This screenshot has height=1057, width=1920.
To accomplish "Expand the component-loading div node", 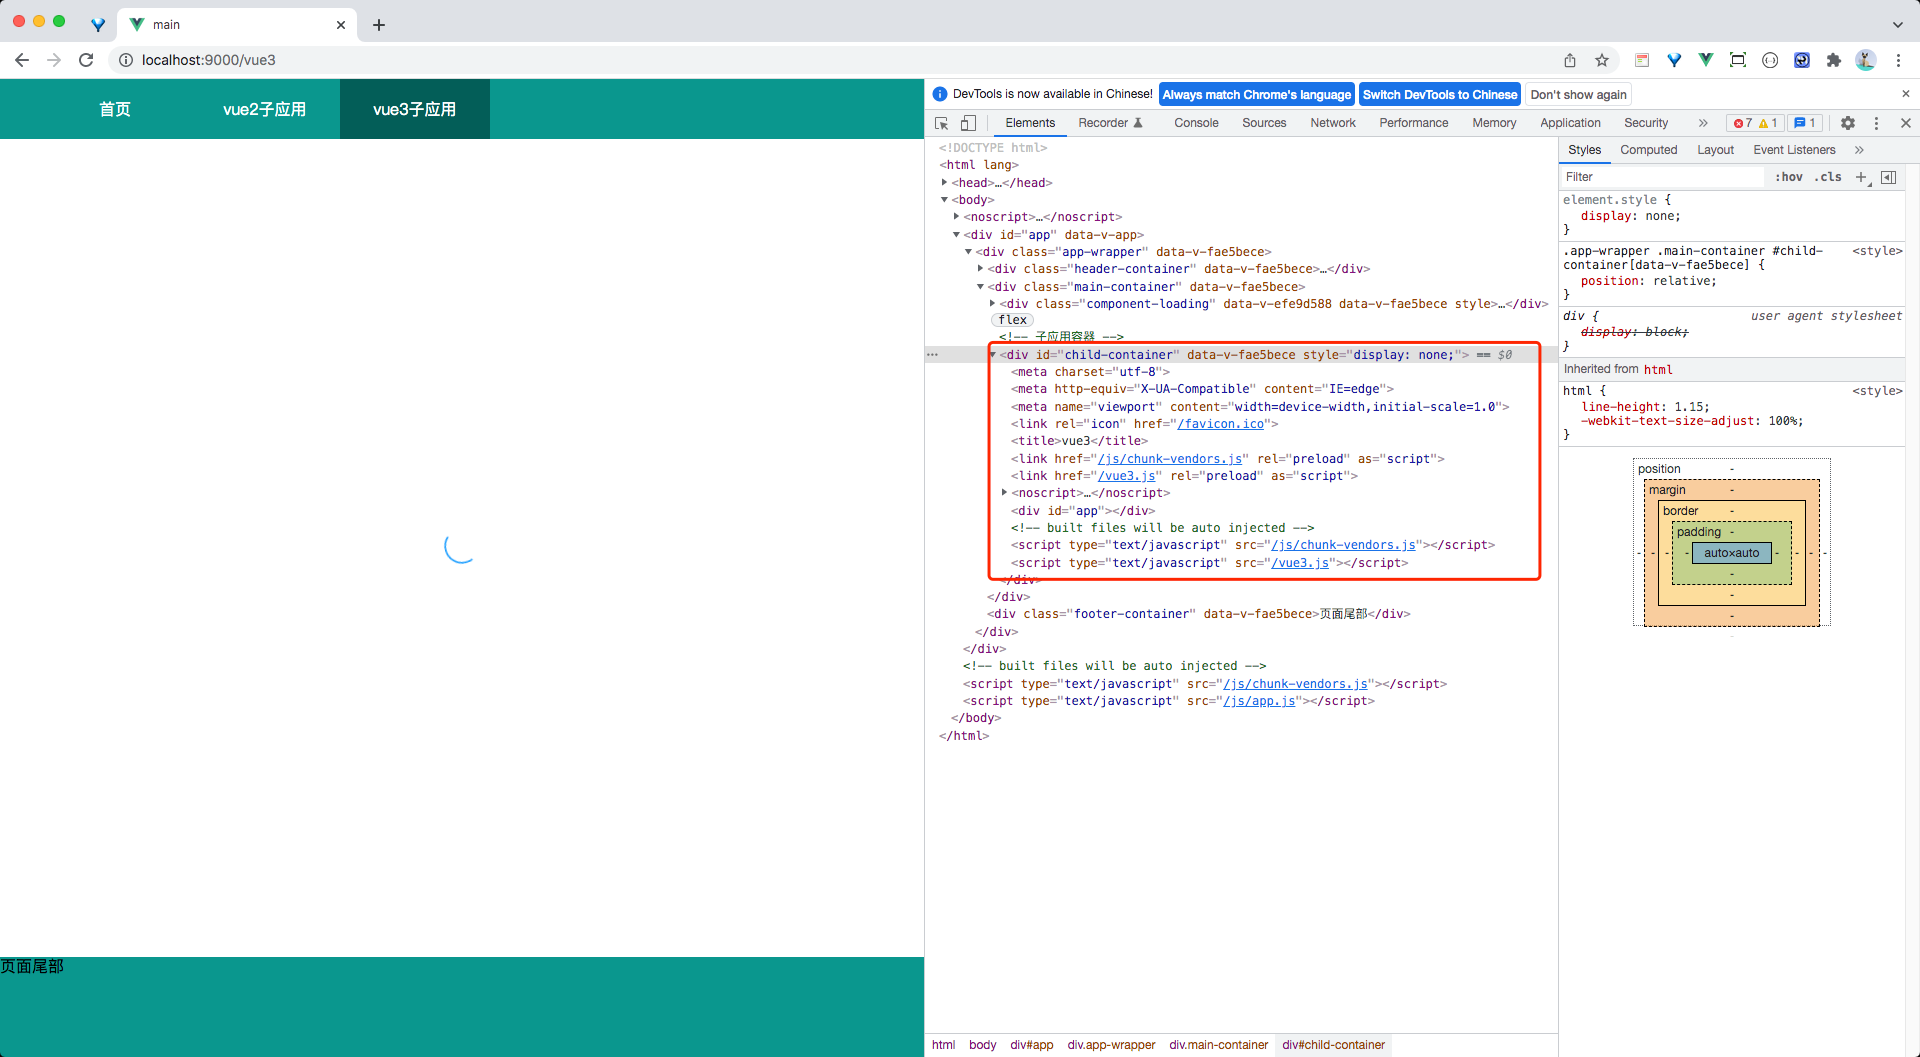I will (992, 303).
